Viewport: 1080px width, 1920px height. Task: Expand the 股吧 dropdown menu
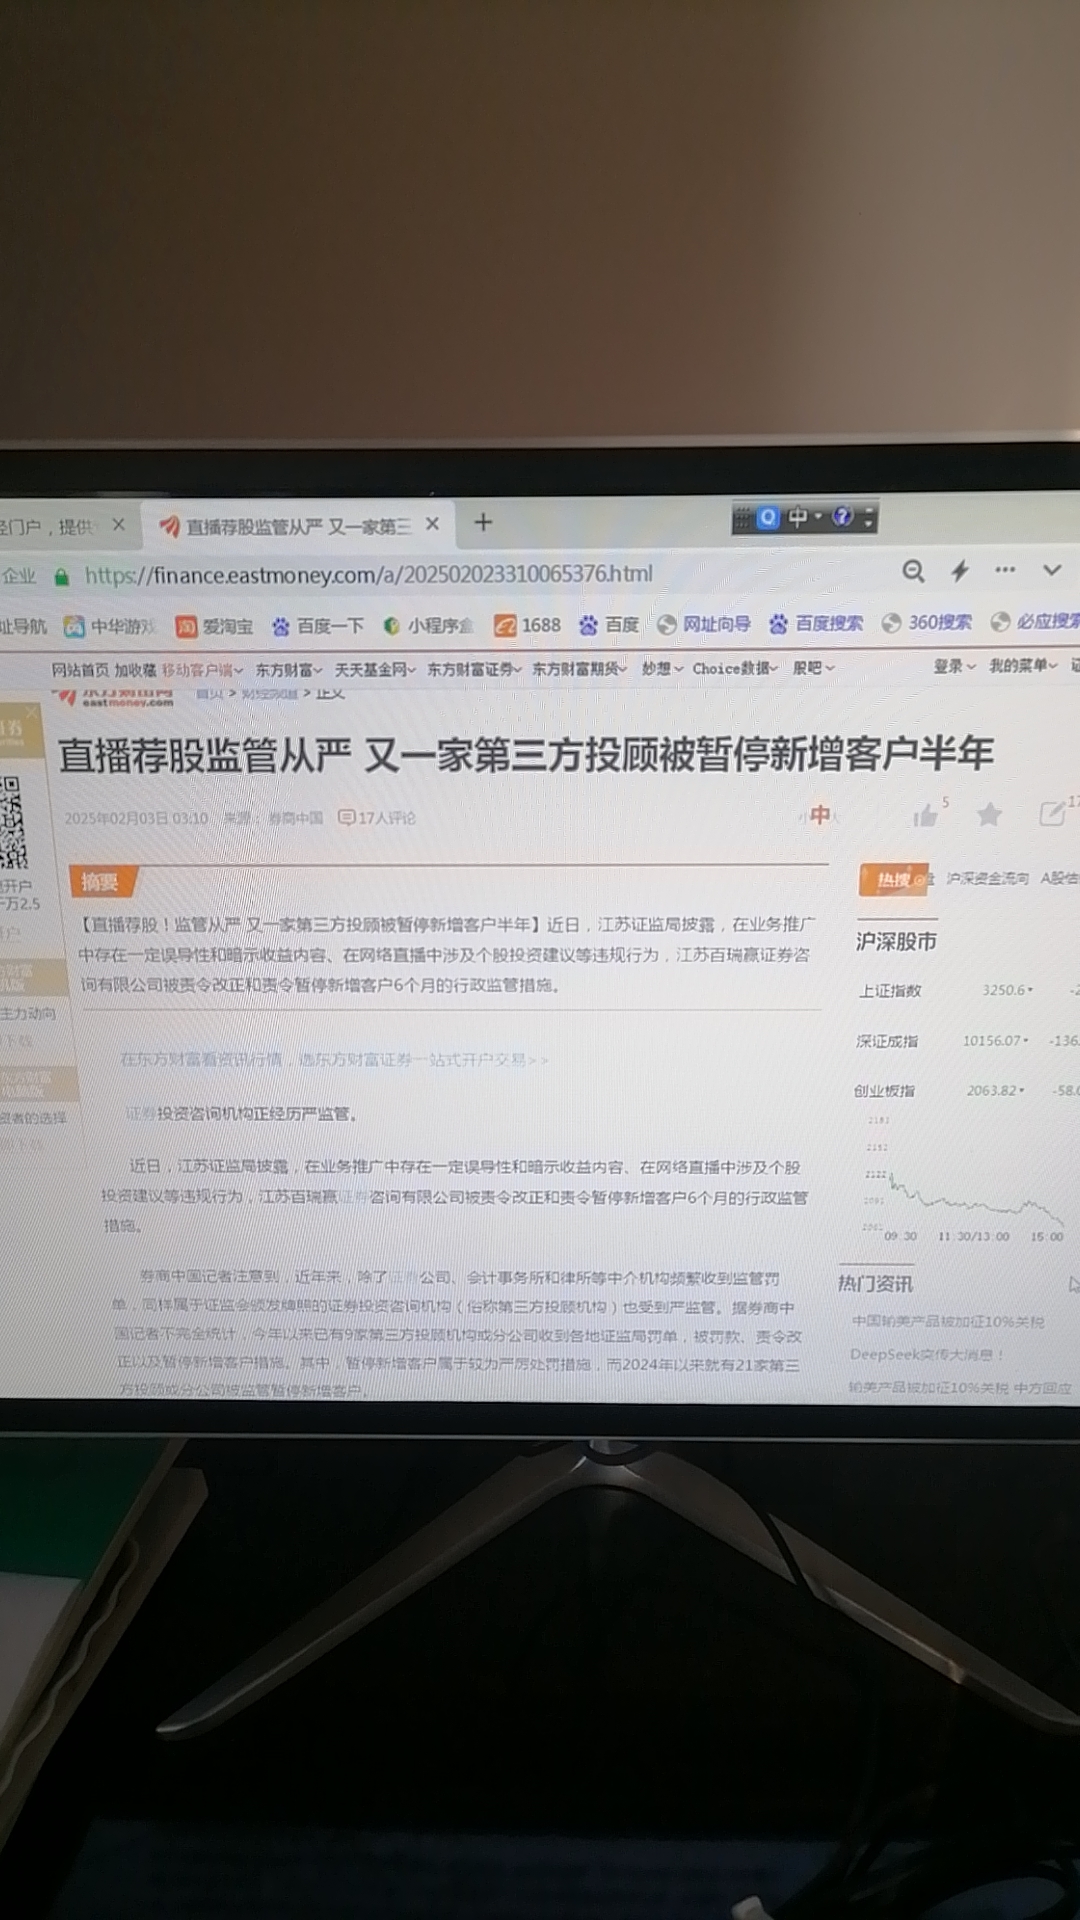[813, 667]
